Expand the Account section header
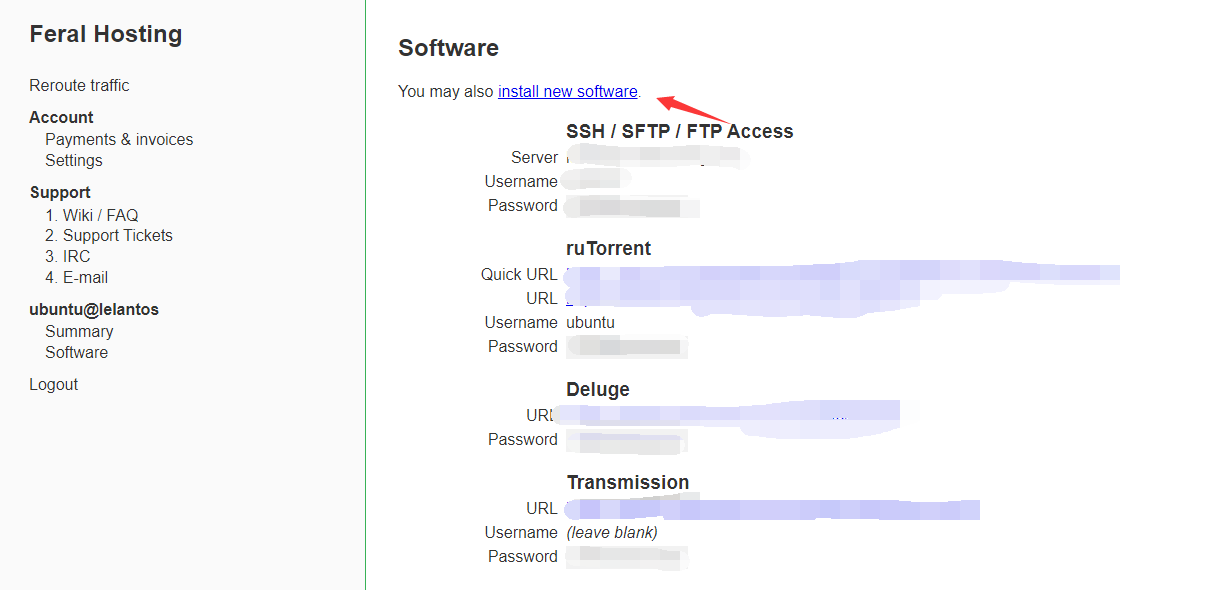1214x590 pixels. point(61,117)
